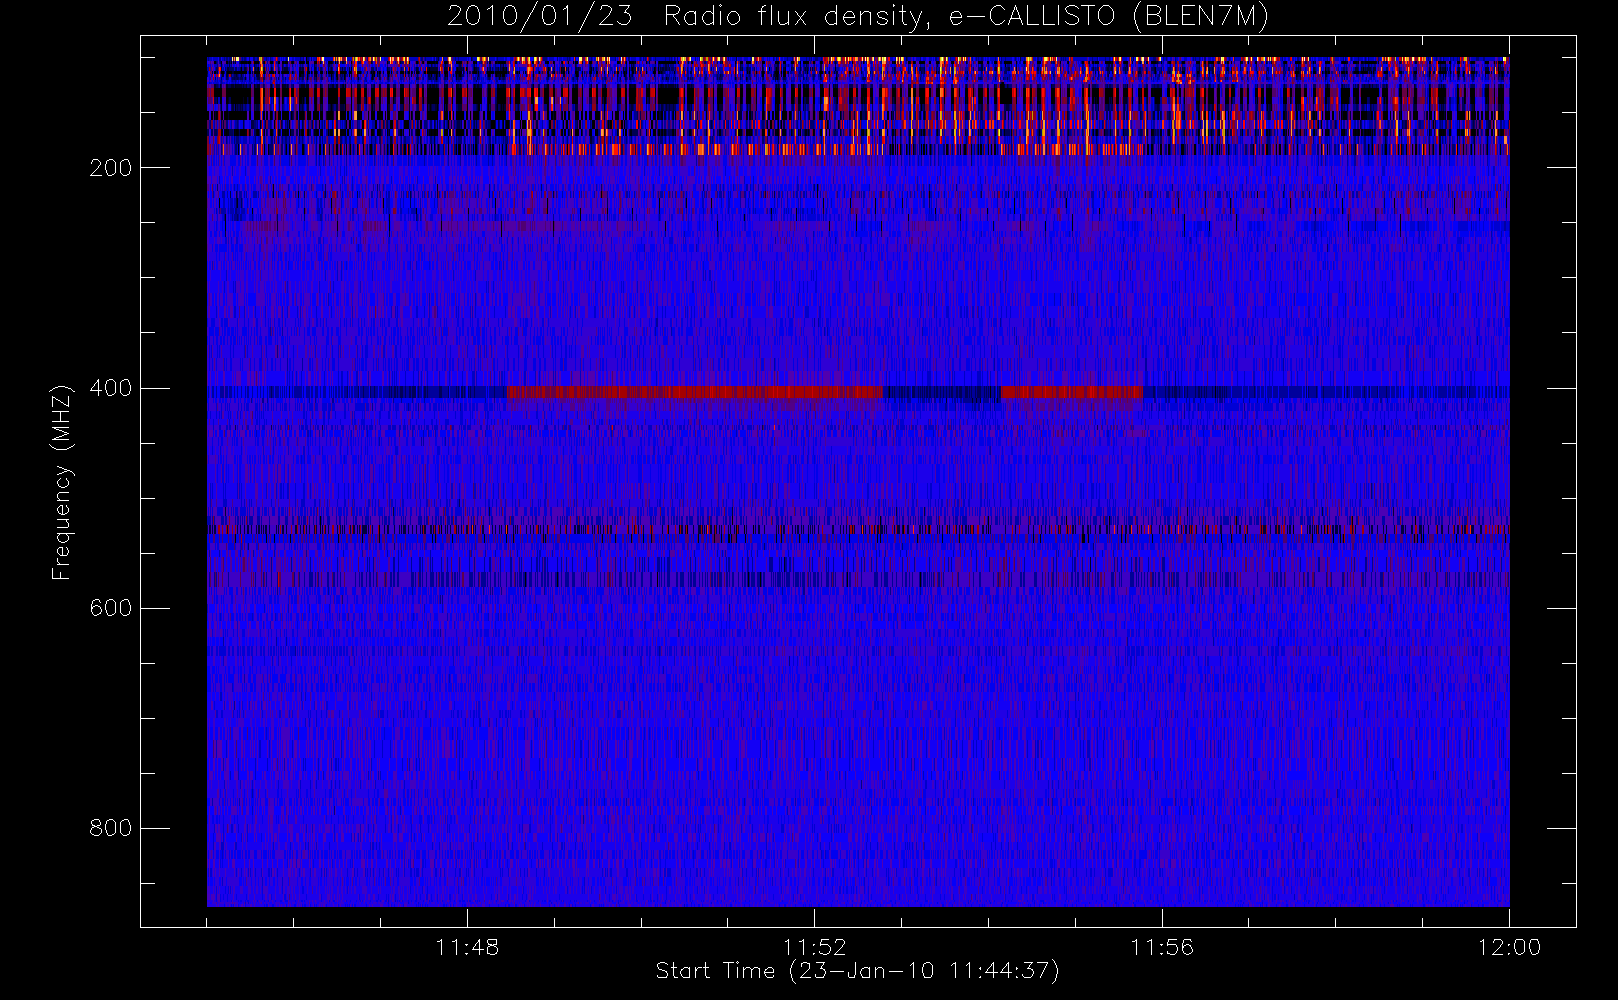Click the long red emission band near 400 MHz
1618x1000 pixels.
[x=695, y=392]
